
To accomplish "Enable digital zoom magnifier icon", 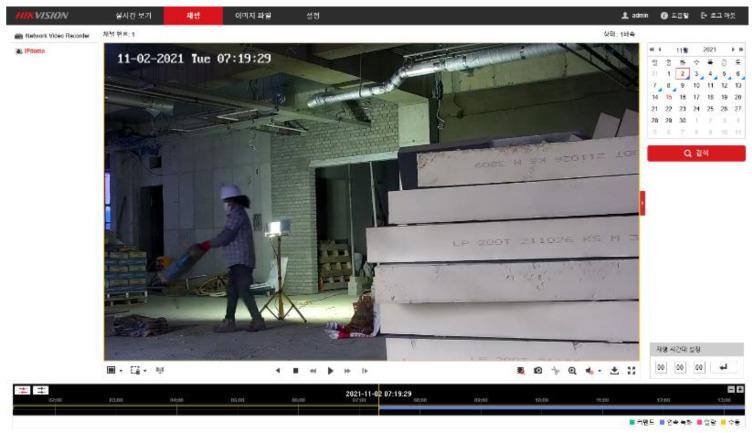I will pyautogui.click(x=572, y=370).
